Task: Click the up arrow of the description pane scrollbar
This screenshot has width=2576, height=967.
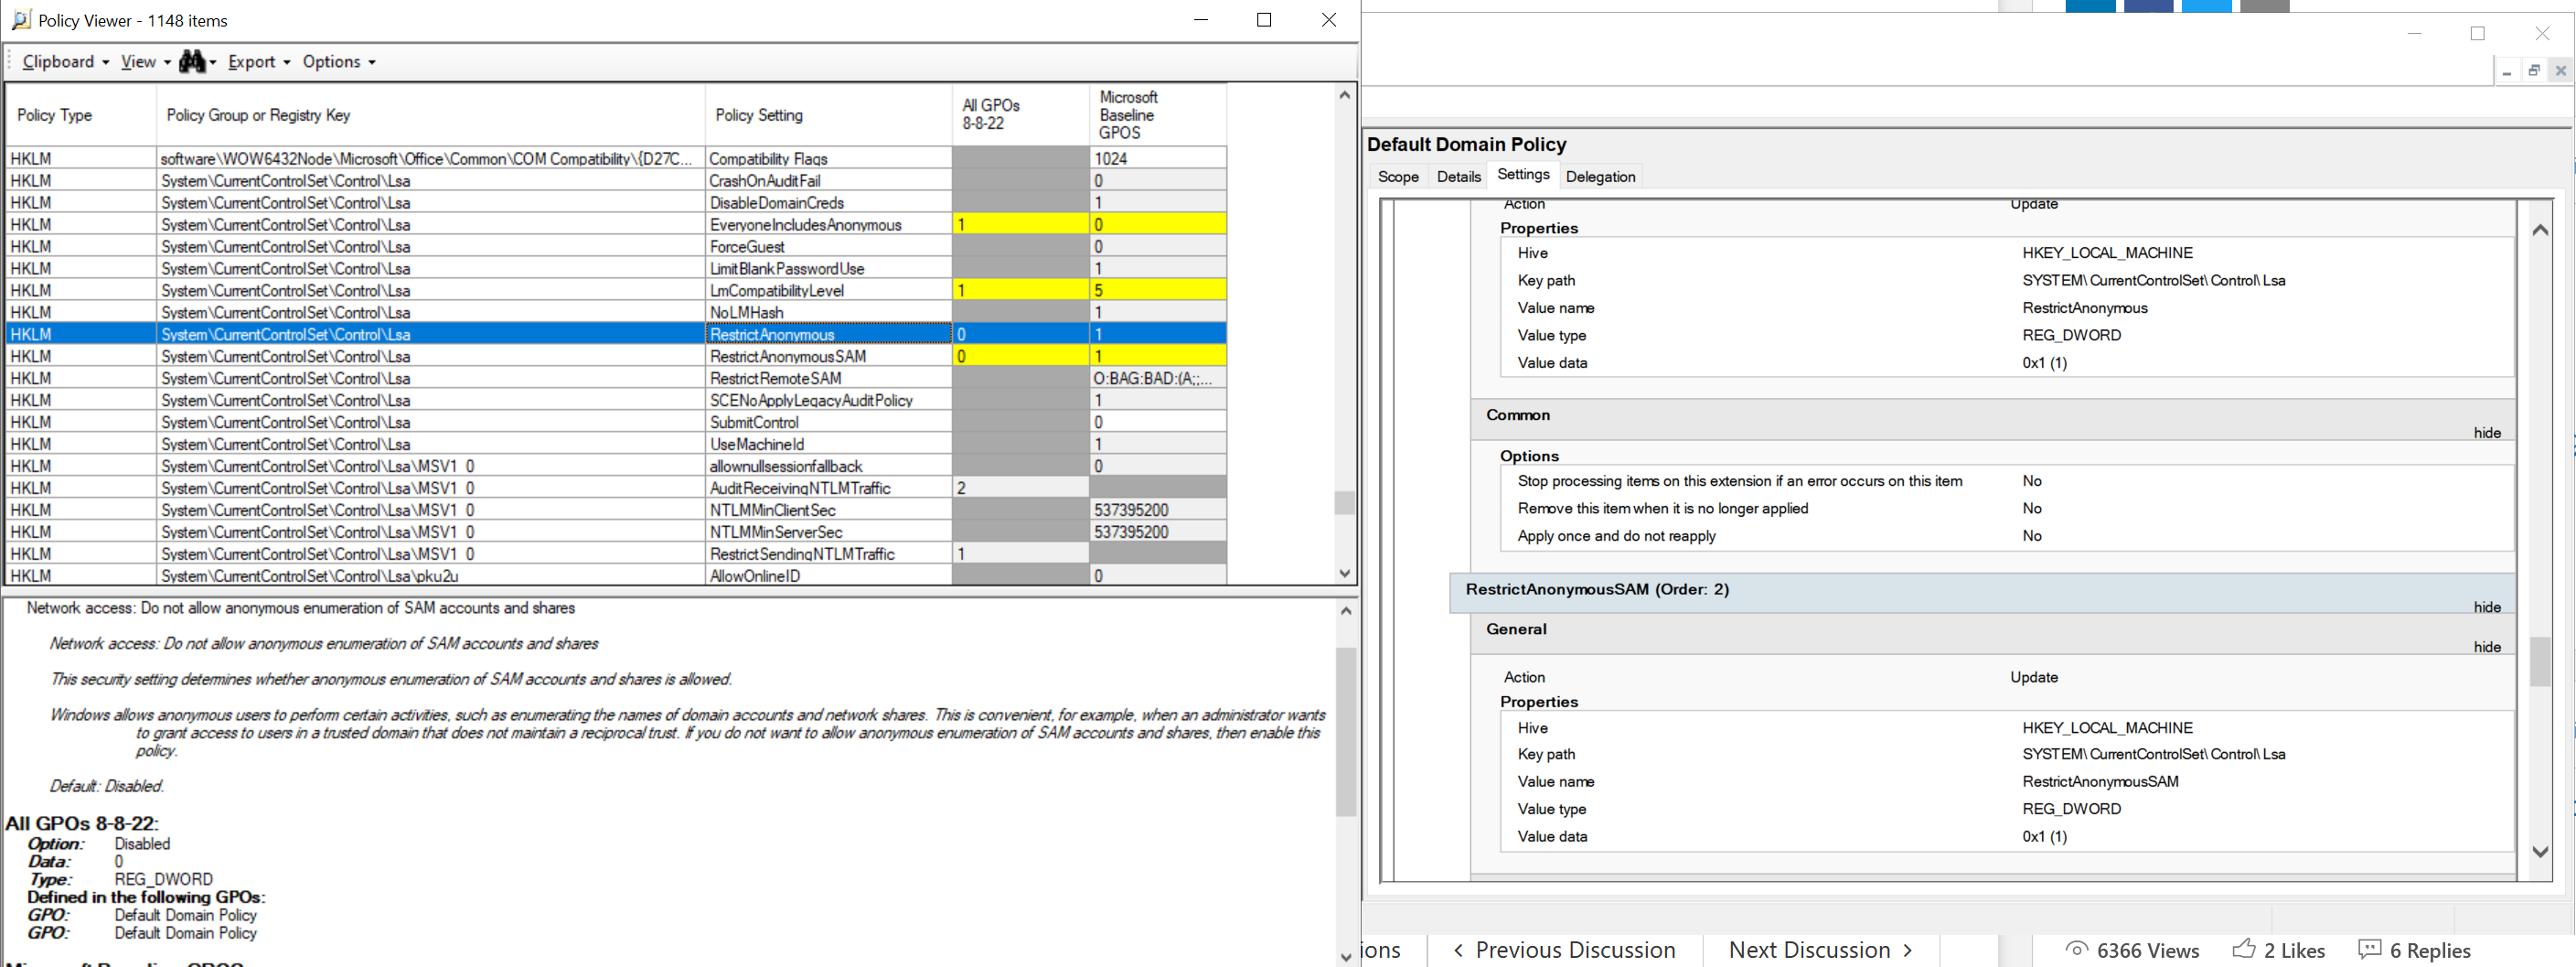Action: point(1345,610)
